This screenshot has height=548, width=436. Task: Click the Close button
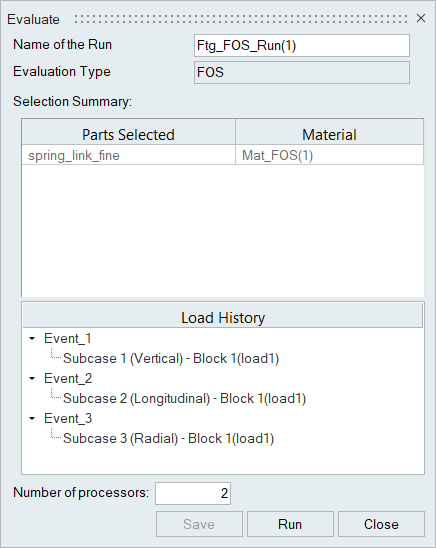click(x=381, y=524)
